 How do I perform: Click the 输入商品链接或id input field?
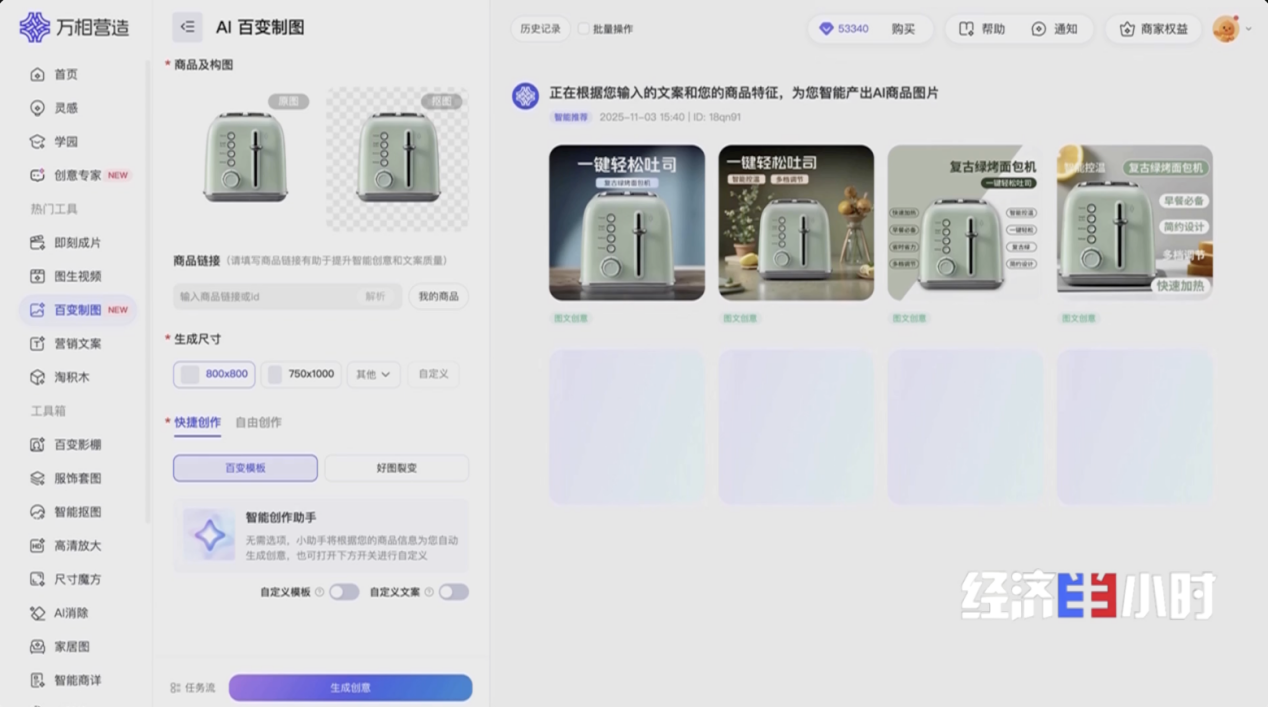(x=265, y=296)
